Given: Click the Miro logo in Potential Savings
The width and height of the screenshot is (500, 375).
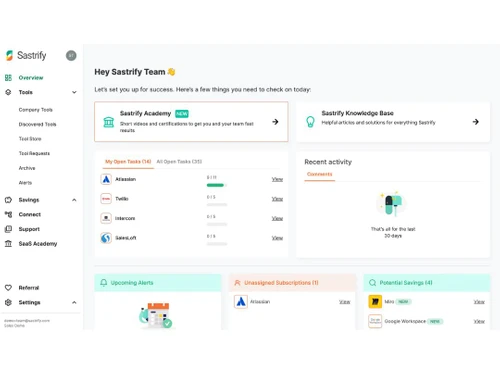Looking at the screenshot, I should 375,302.
